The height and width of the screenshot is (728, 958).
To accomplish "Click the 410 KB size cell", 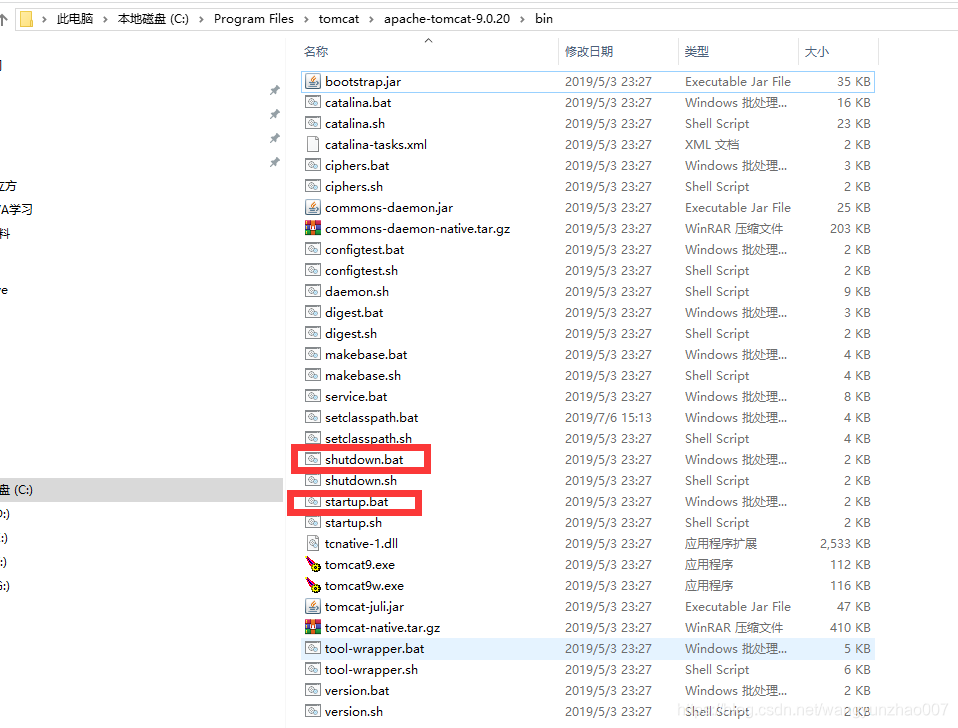I will (850, 627).
